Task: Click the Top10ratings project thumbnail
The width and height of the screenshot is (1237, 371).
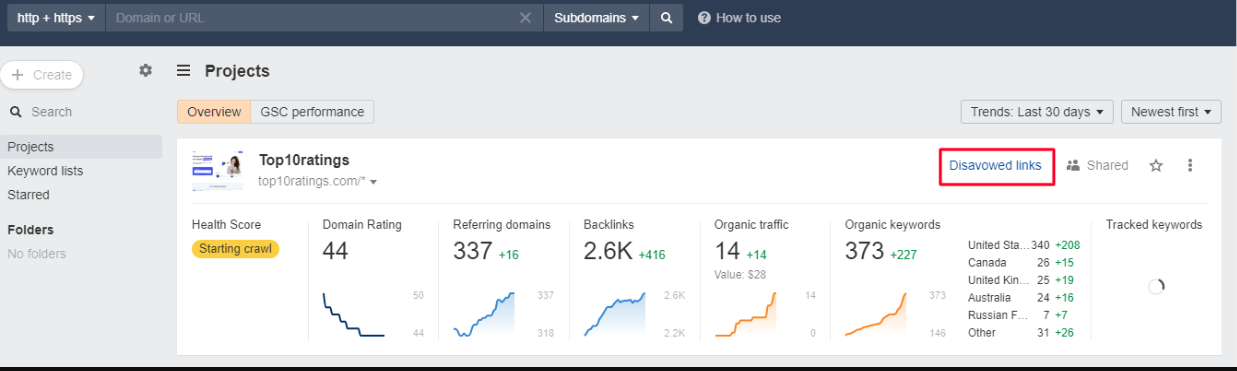Action: click(217, 169)
